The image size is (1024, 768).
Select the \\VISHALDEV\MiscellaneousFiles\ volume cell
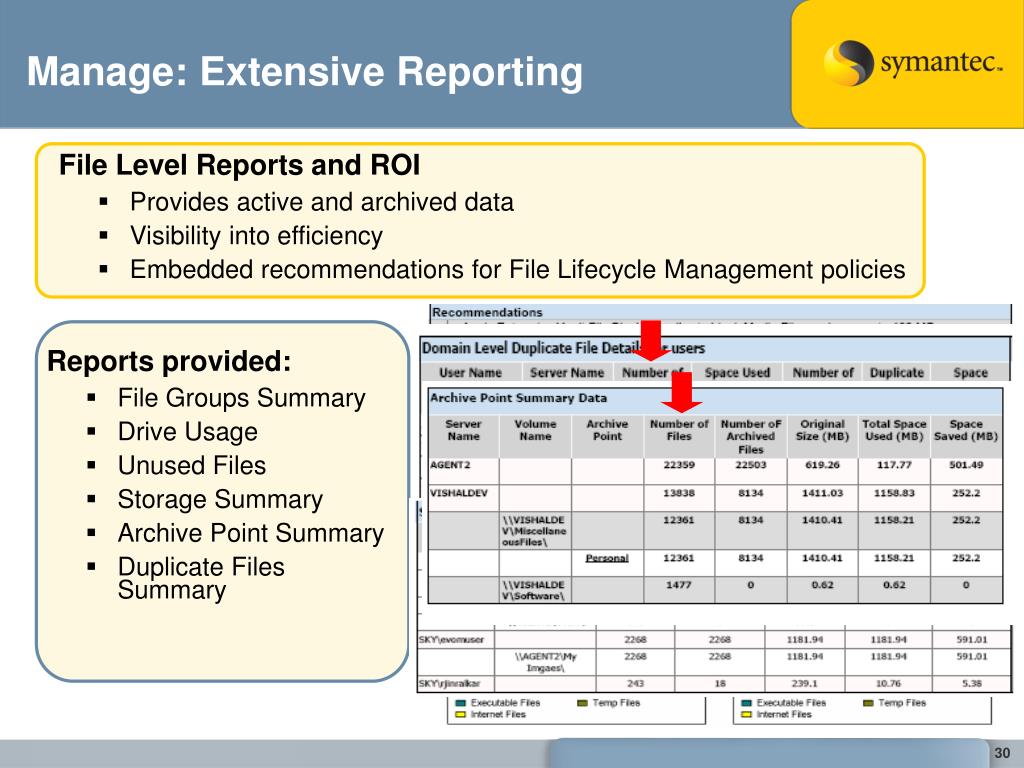534,531
